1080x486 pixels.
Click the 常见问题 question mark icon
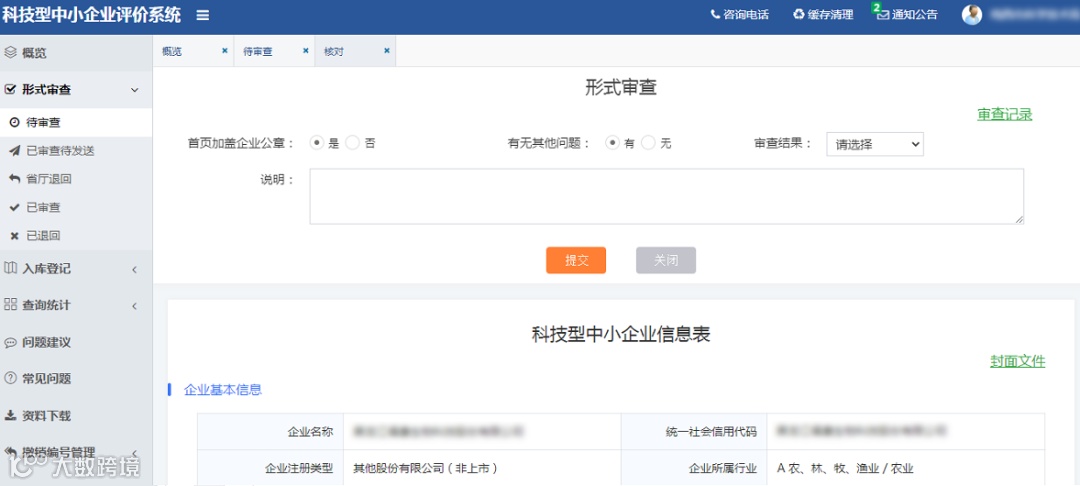[x=10, y=379]
